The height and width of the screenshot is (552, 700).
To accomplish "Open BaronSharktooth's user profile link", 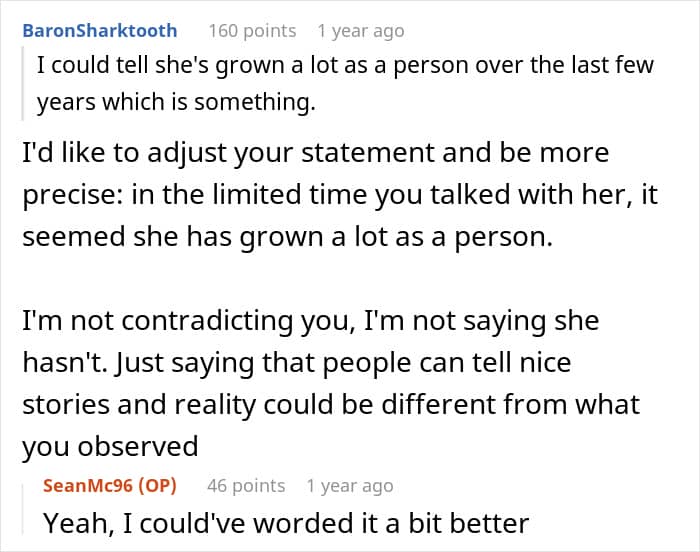I will [x=100, y=31].
